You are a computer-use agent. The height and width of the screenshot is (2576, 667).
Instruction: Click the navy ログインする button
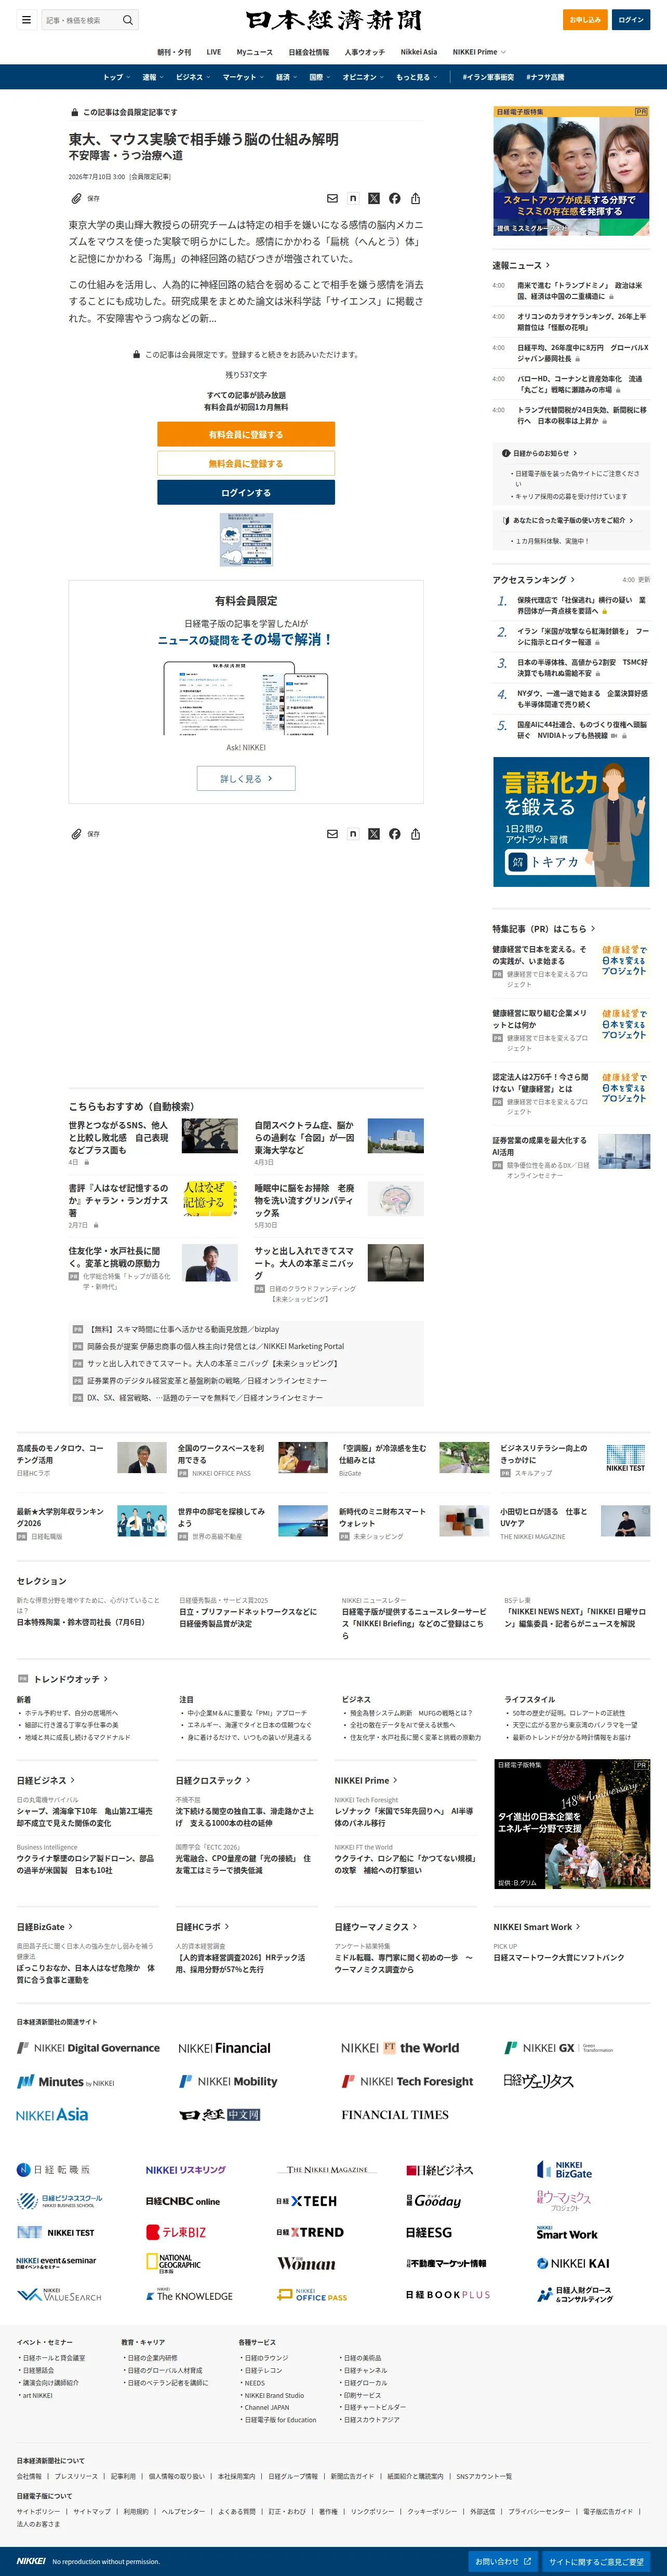(246, 493)
